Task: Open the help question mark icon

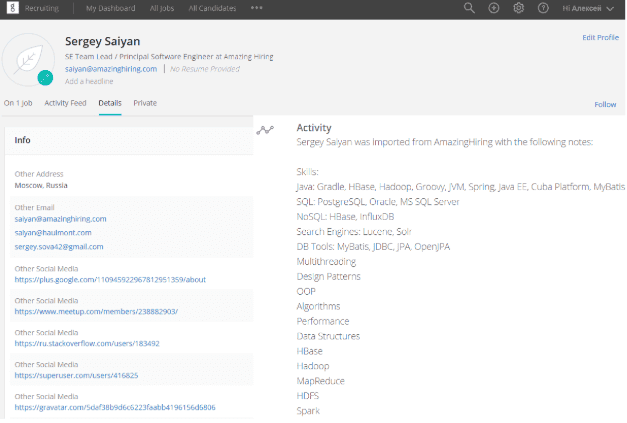Action: (x=543, y=8)
